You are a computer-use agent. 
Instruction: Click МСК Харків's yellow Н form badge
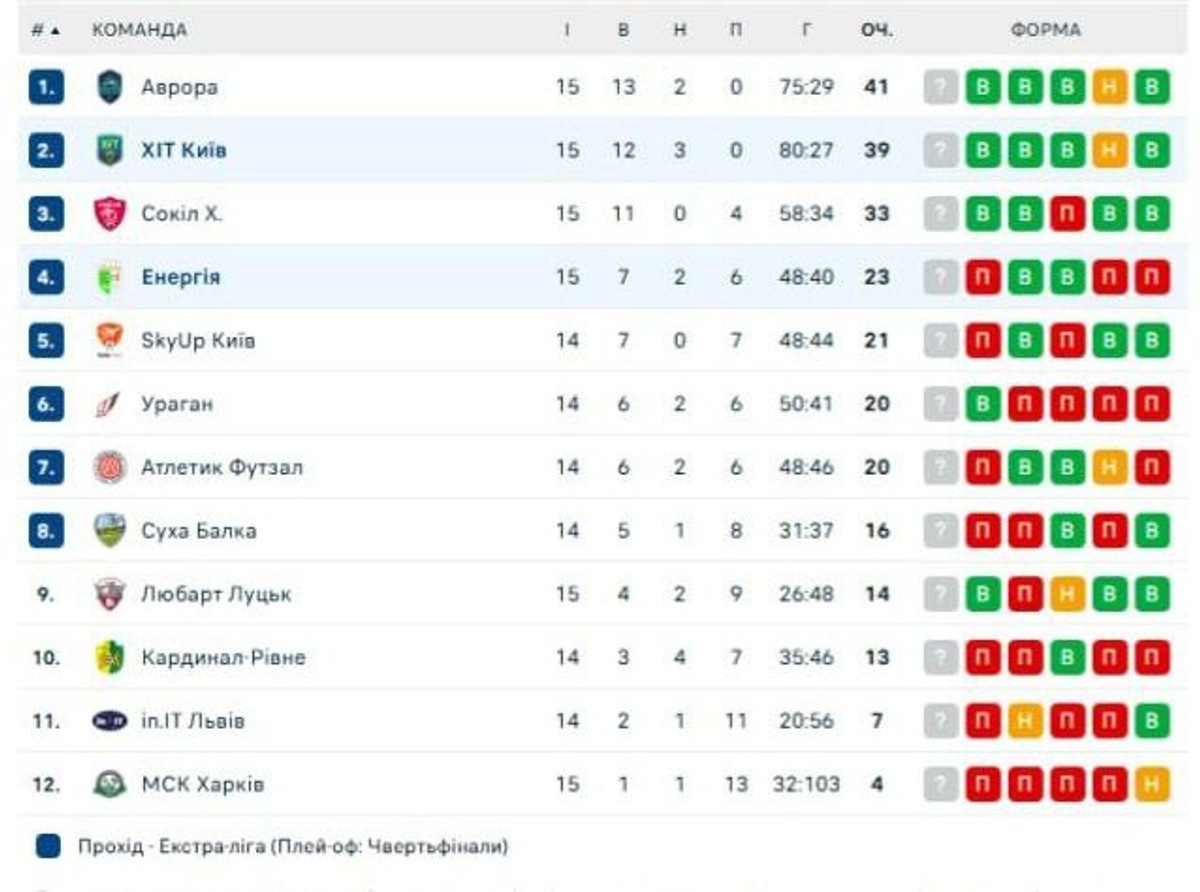[x=1152, y=784]
